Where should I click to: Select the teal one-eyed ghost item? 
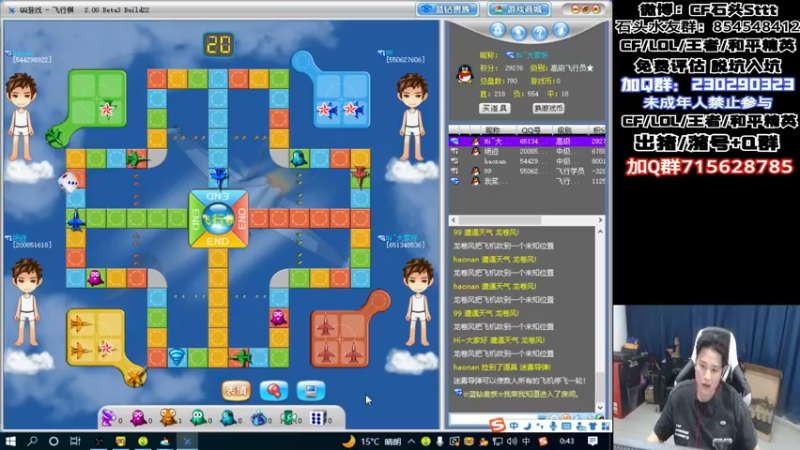[x=228, y=418]
